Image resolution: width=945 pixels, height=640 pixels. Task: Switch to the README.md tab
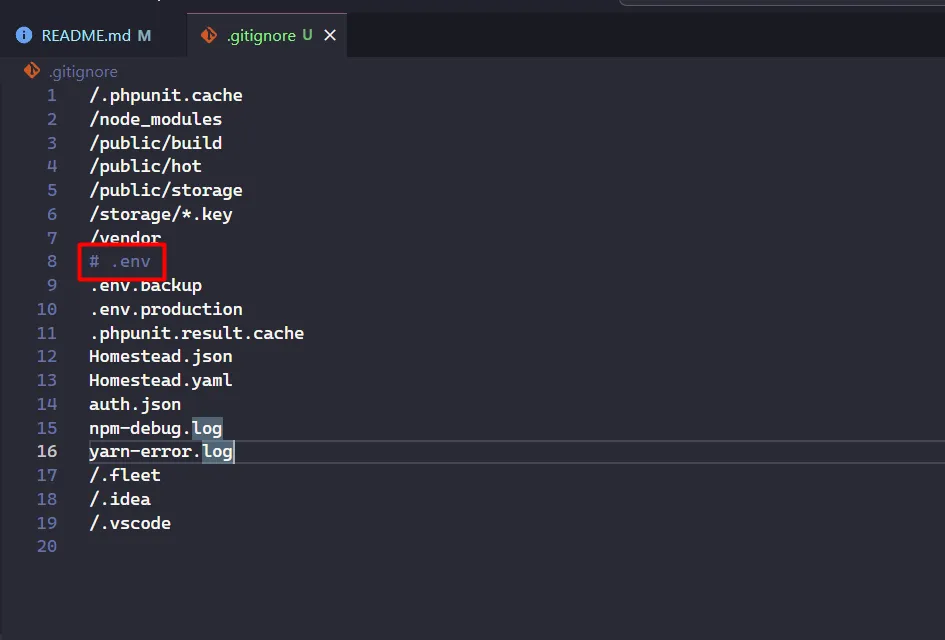click(86, 36)
